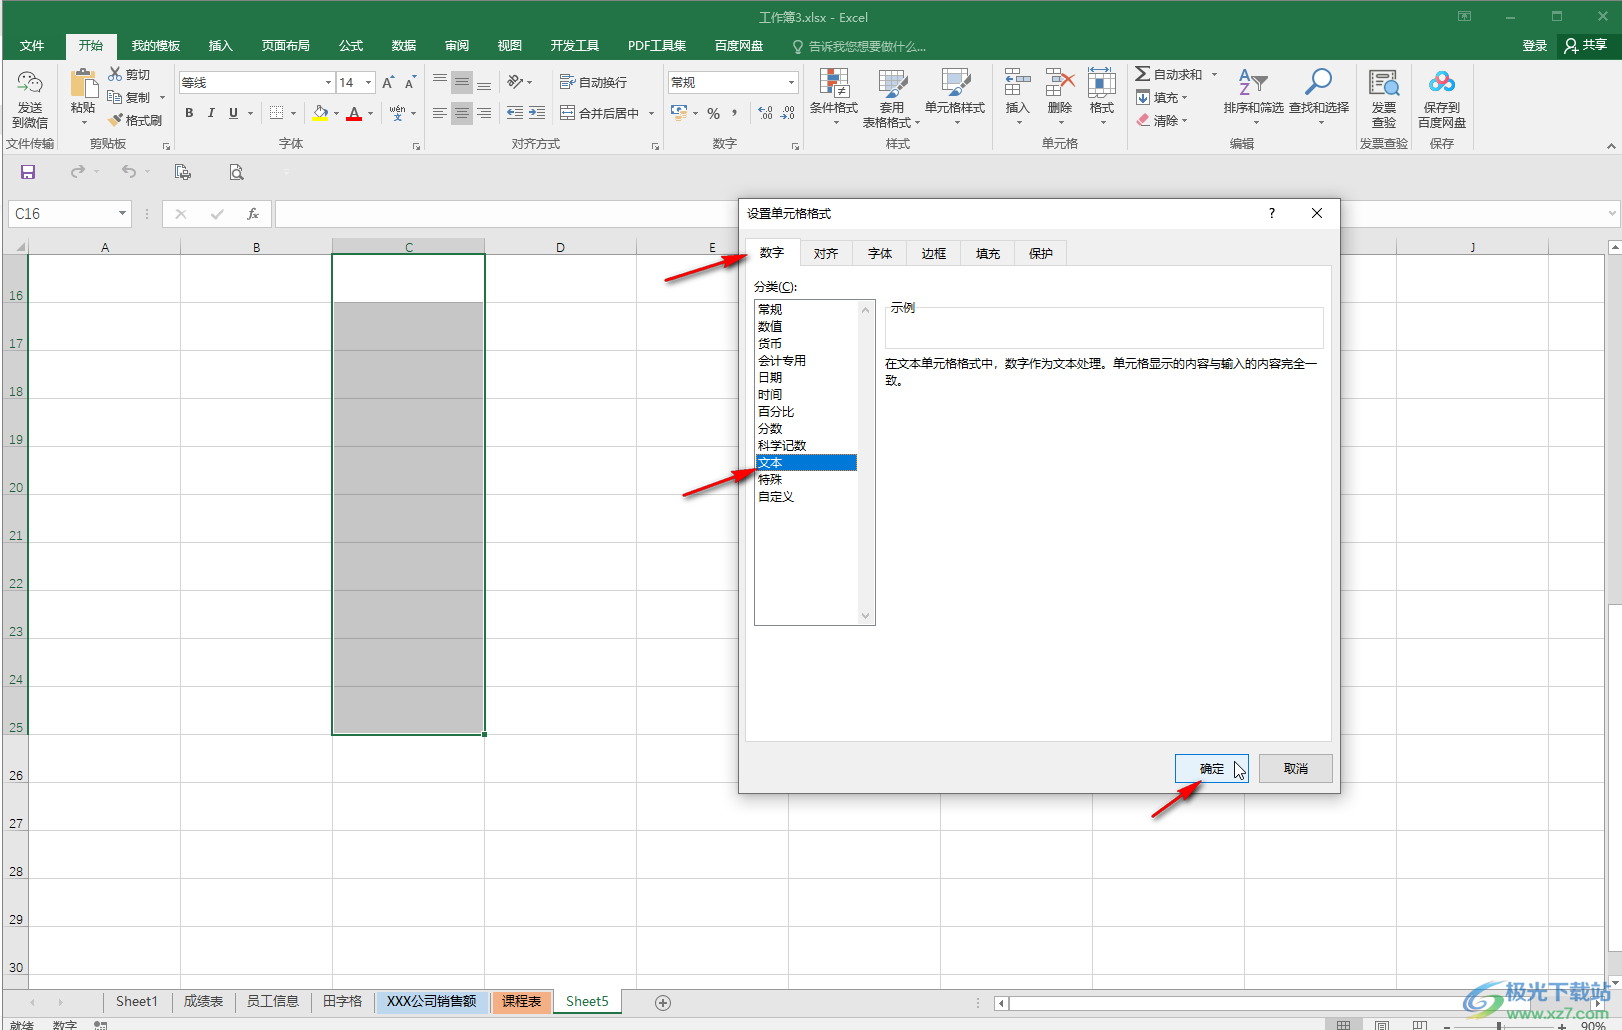Viewport: 1622px width, 1030px height.
Task: Switch to the 对齐 tab in the dialog
Action: pyautogui.click(x=826, y=254)
